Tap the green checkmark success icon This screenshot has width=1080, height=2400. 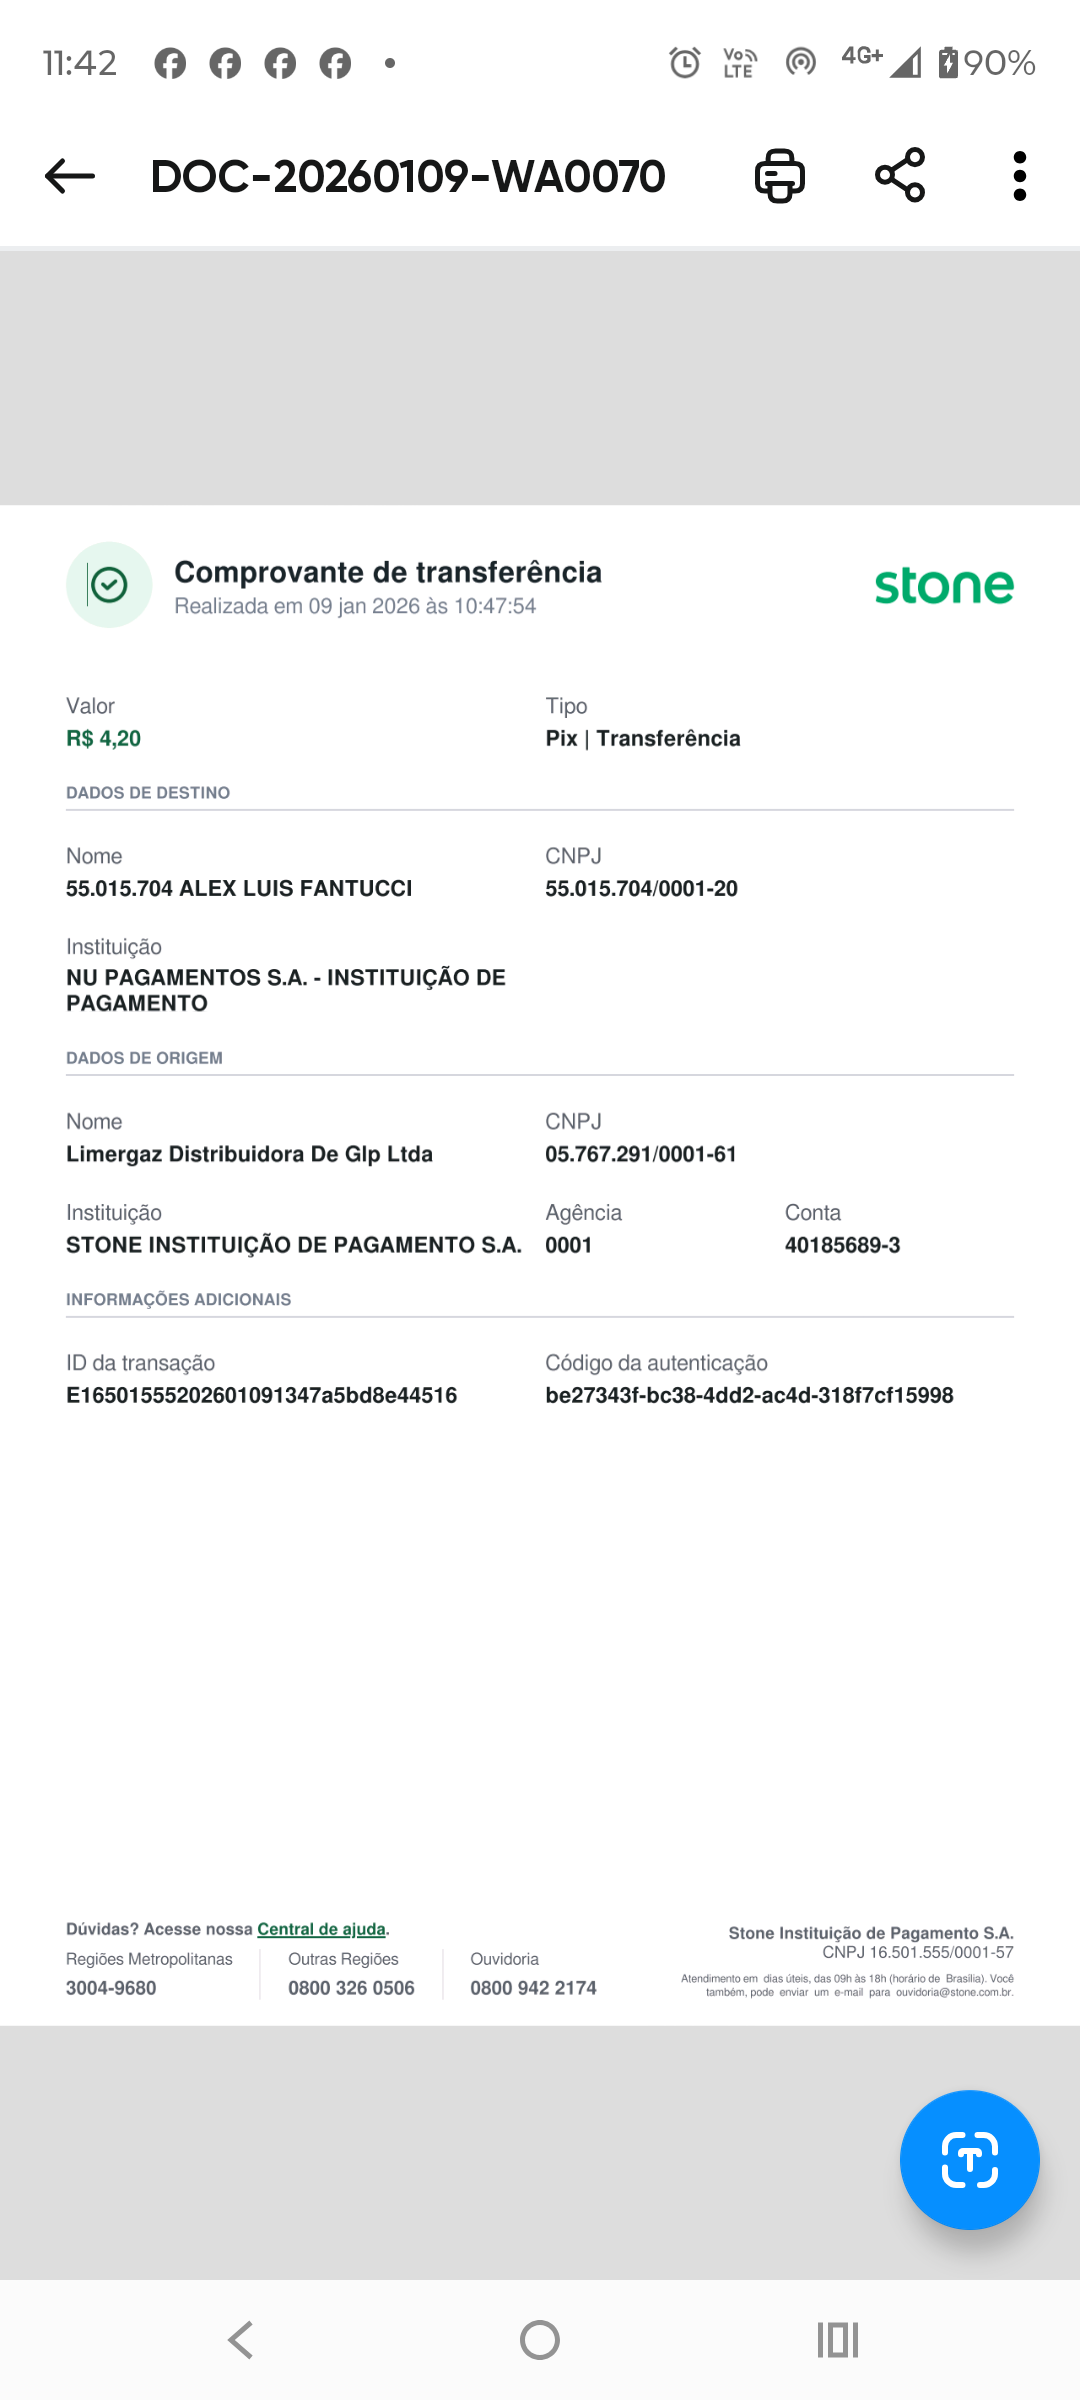tap(109, 585)
